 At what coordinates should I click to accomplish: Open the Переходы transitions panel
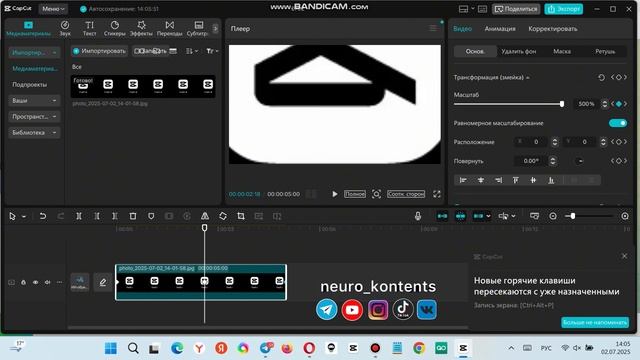coord(169,29)
